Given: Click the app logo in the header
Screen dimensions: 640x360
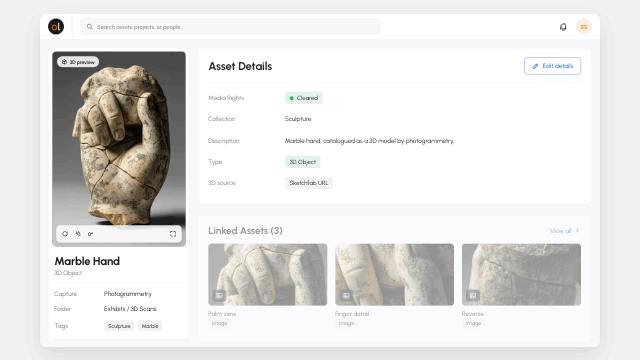Looking at the screenshot, I should click(56, 27).
